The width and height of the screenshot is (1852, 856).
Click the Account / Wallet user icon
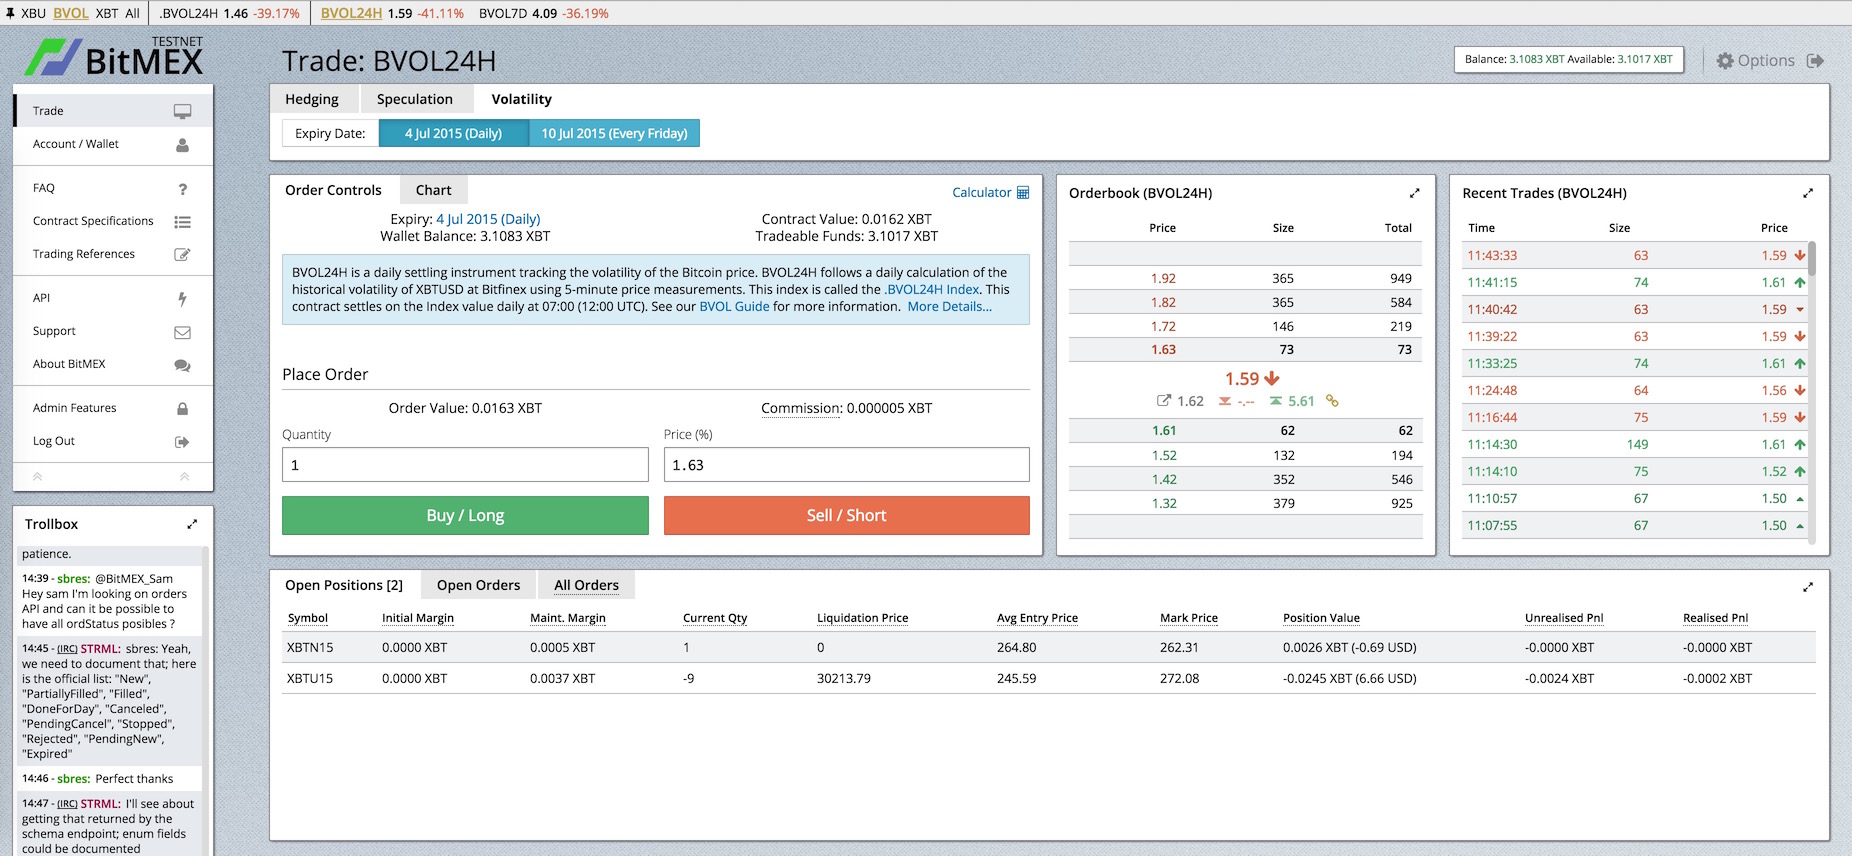[182, 144]
